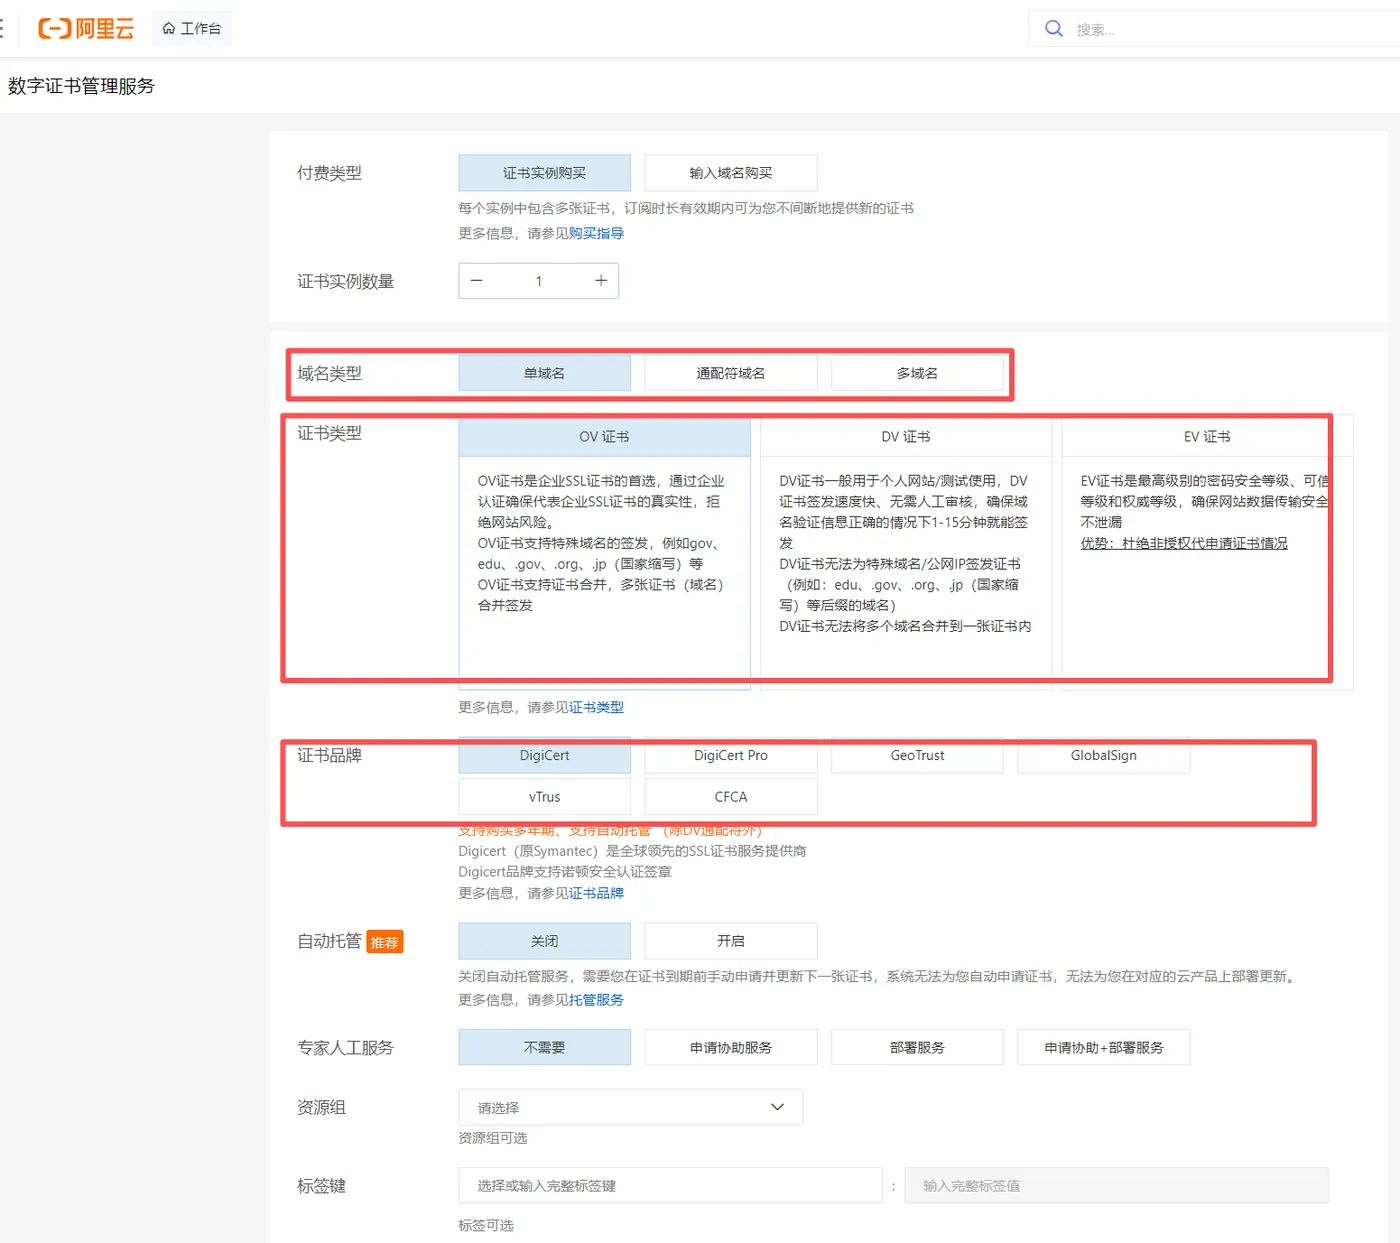
Task: Choose 通配符域名 domain type
Action: pos(731,373)
